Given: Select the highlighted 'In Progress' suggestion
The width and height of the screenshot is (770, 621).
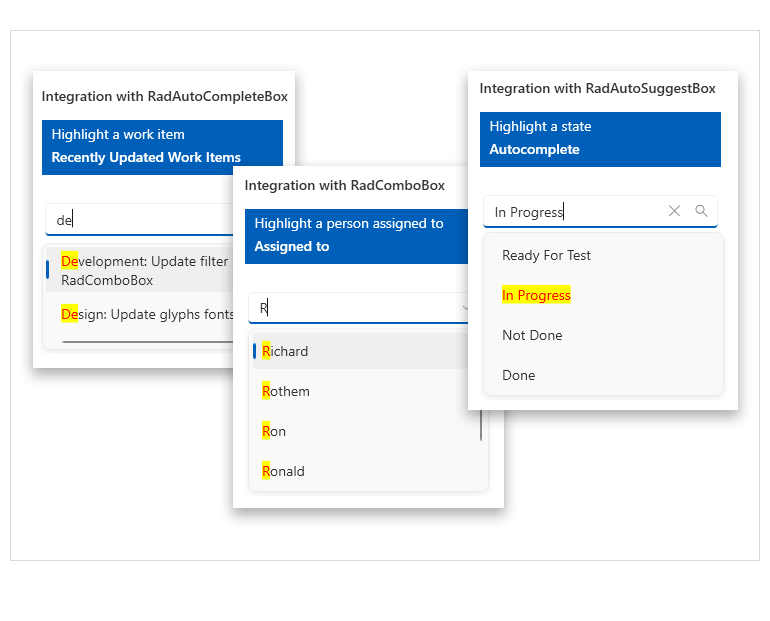Looking at the screenshot, I should 603,295.
